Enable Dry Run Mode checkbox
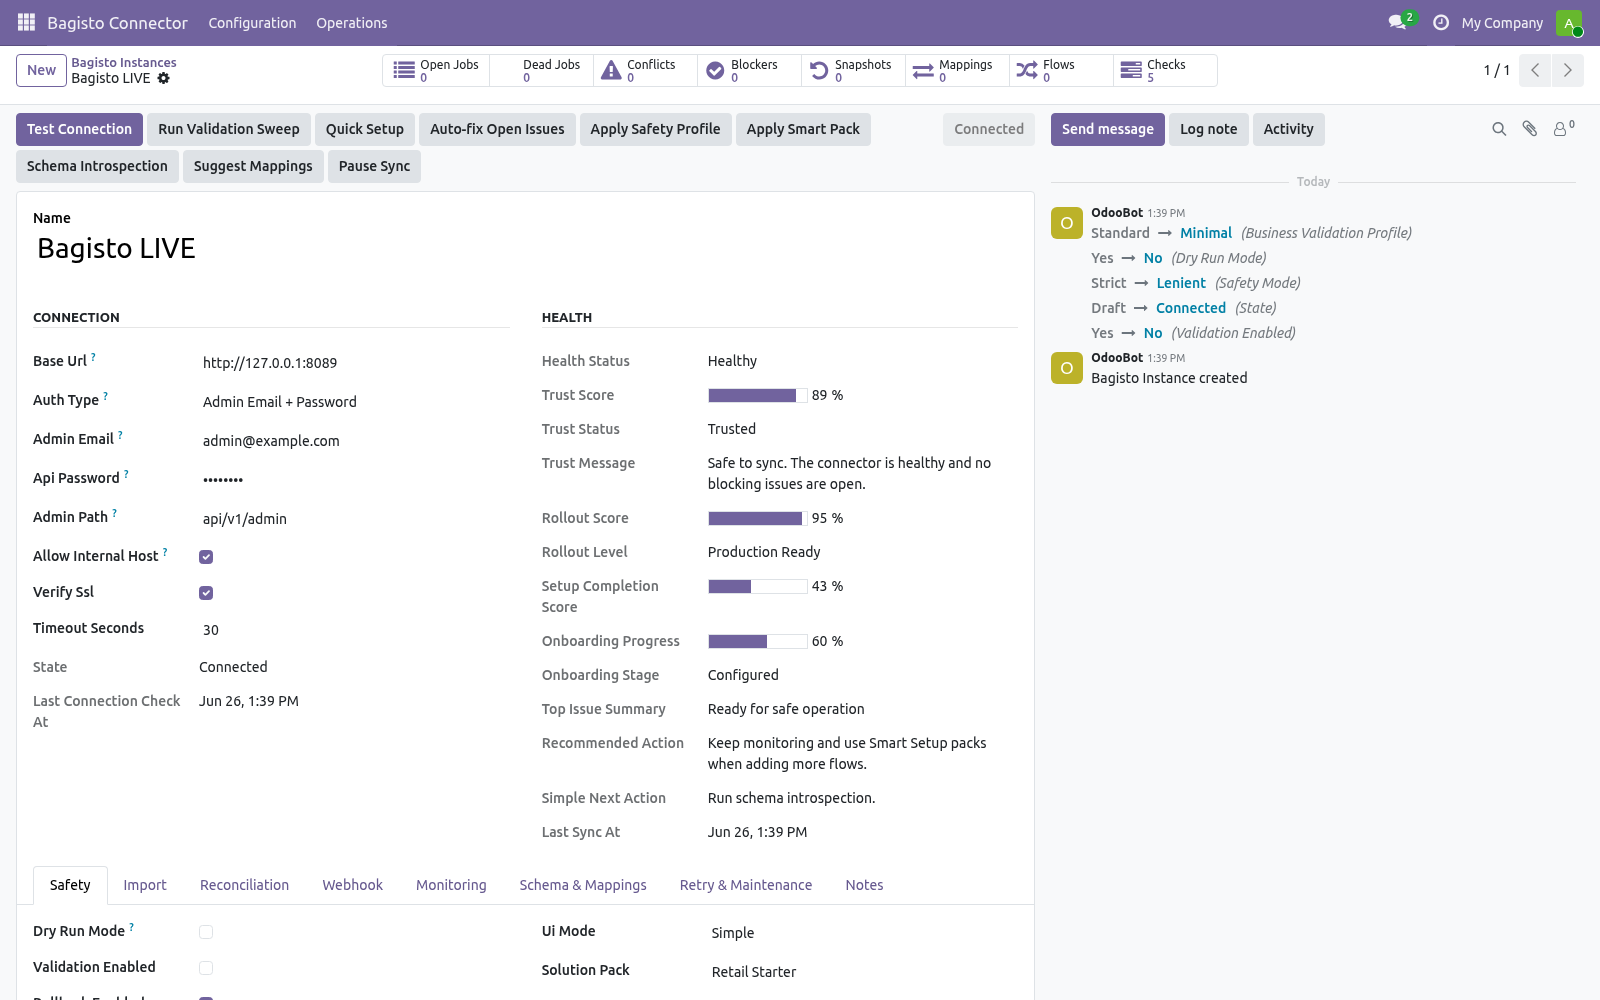The width and height of the screenshot is (1600, 1000). click(206, 932)
